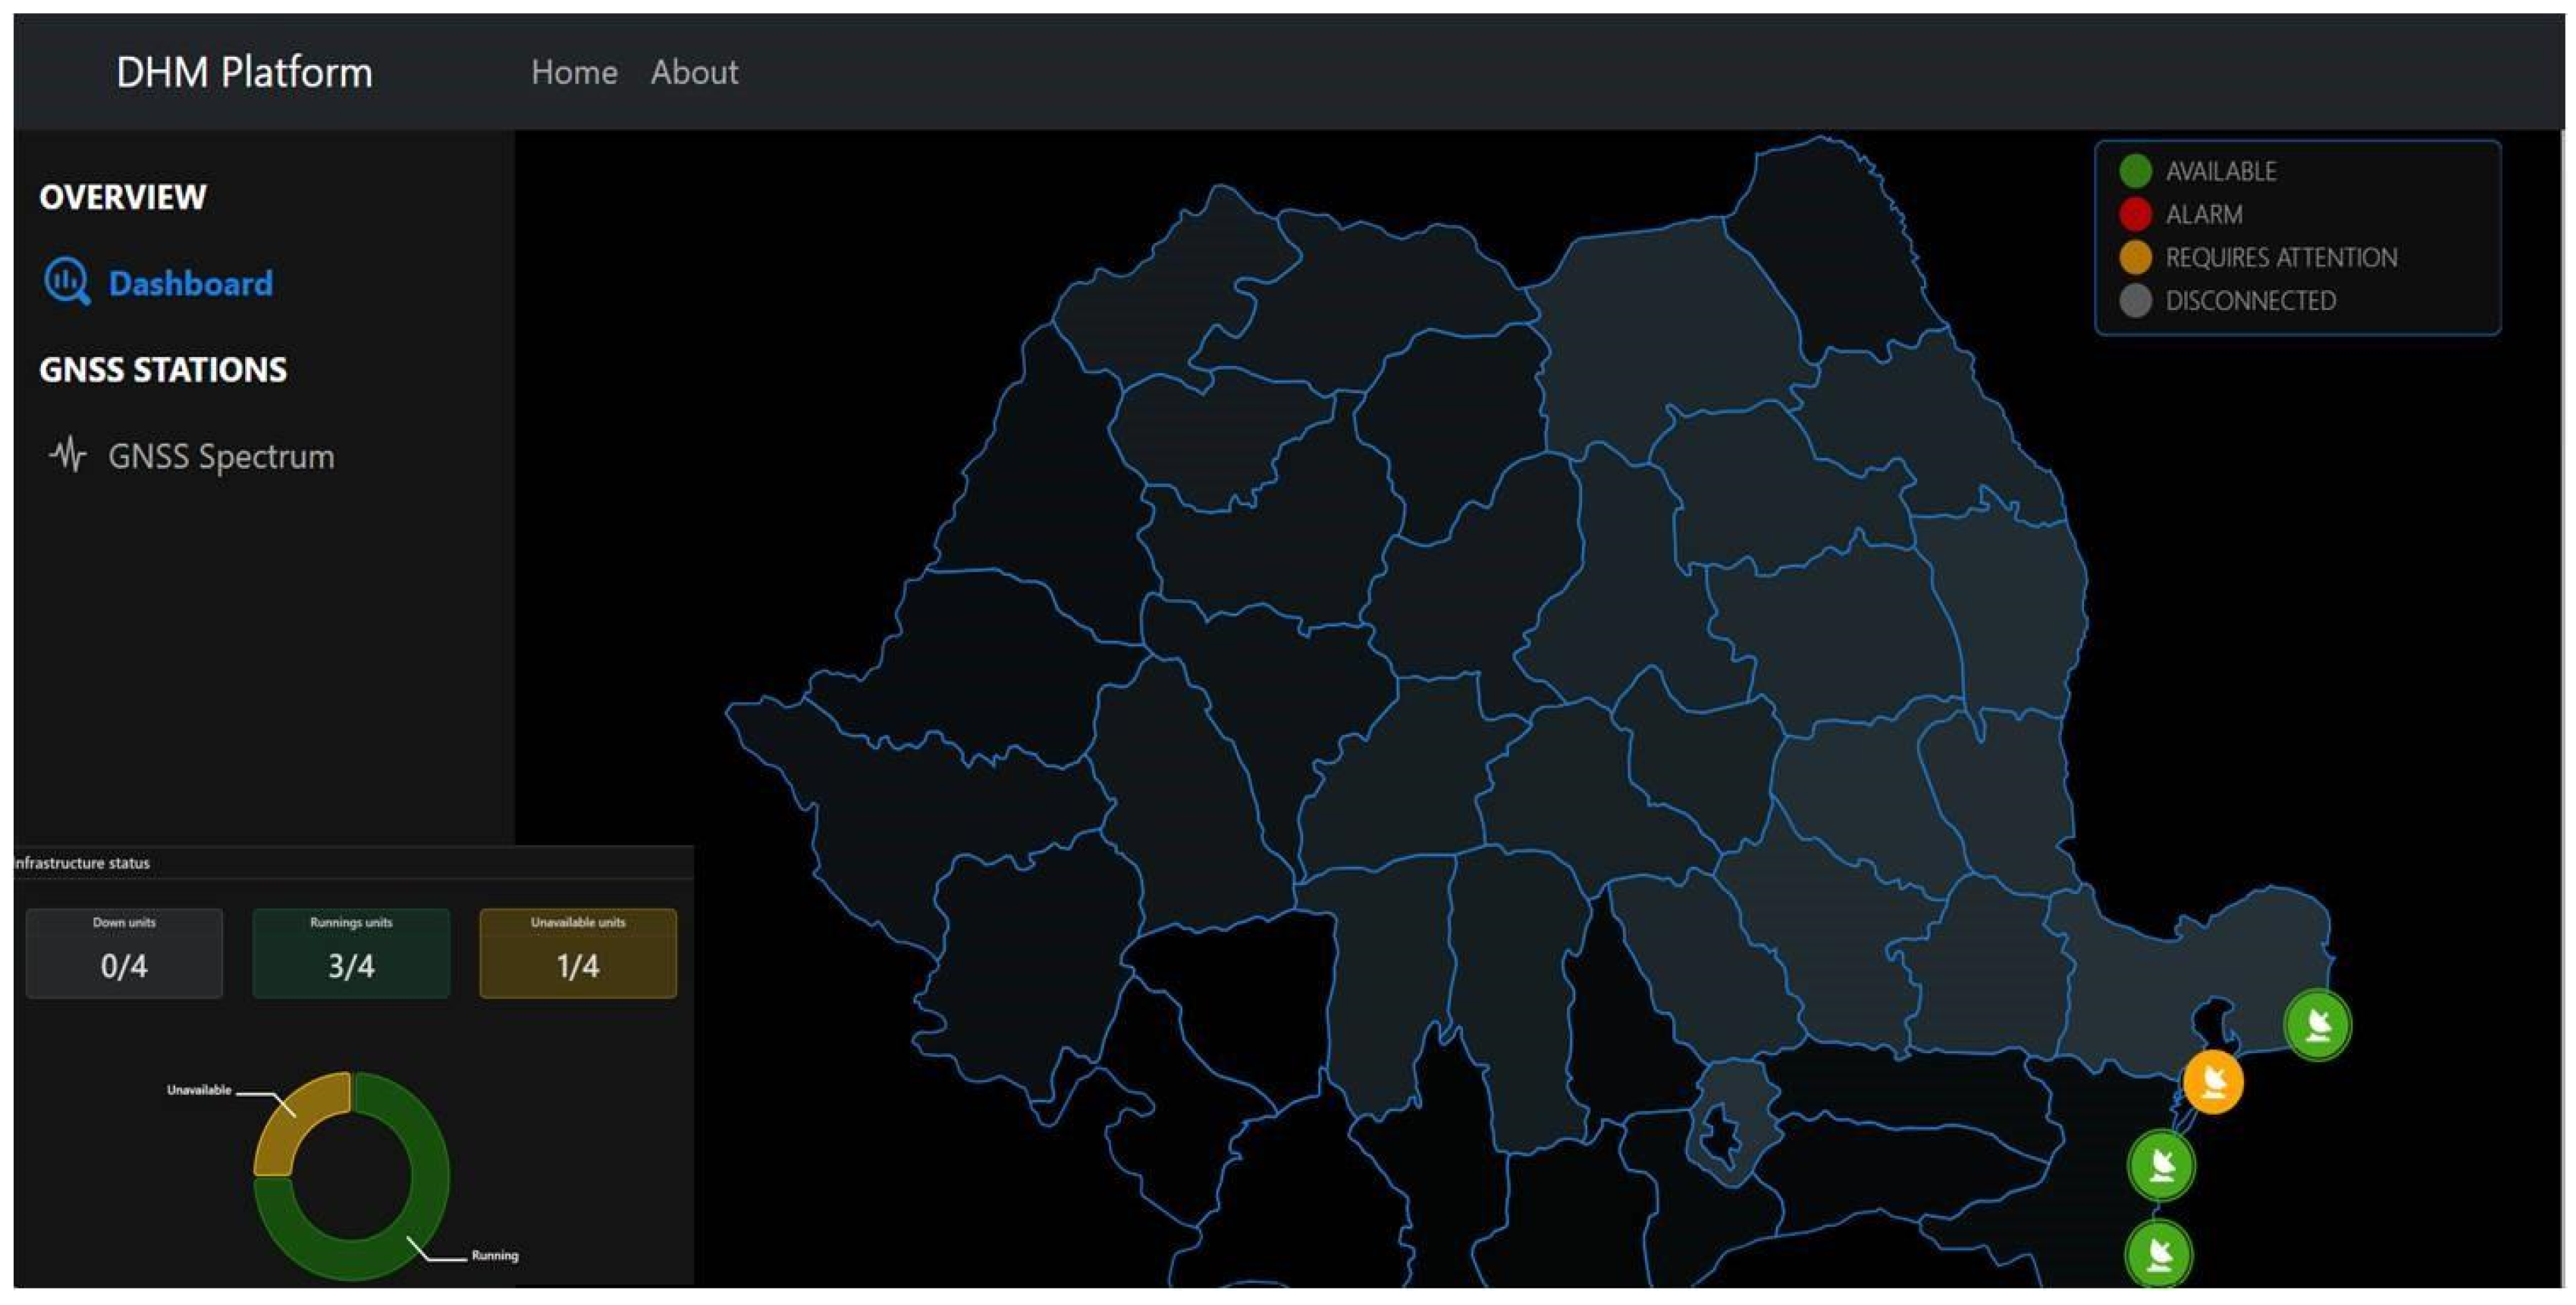Click the Down units 0/4 card
The image size is (2576, 1305).
coord(124,952)
